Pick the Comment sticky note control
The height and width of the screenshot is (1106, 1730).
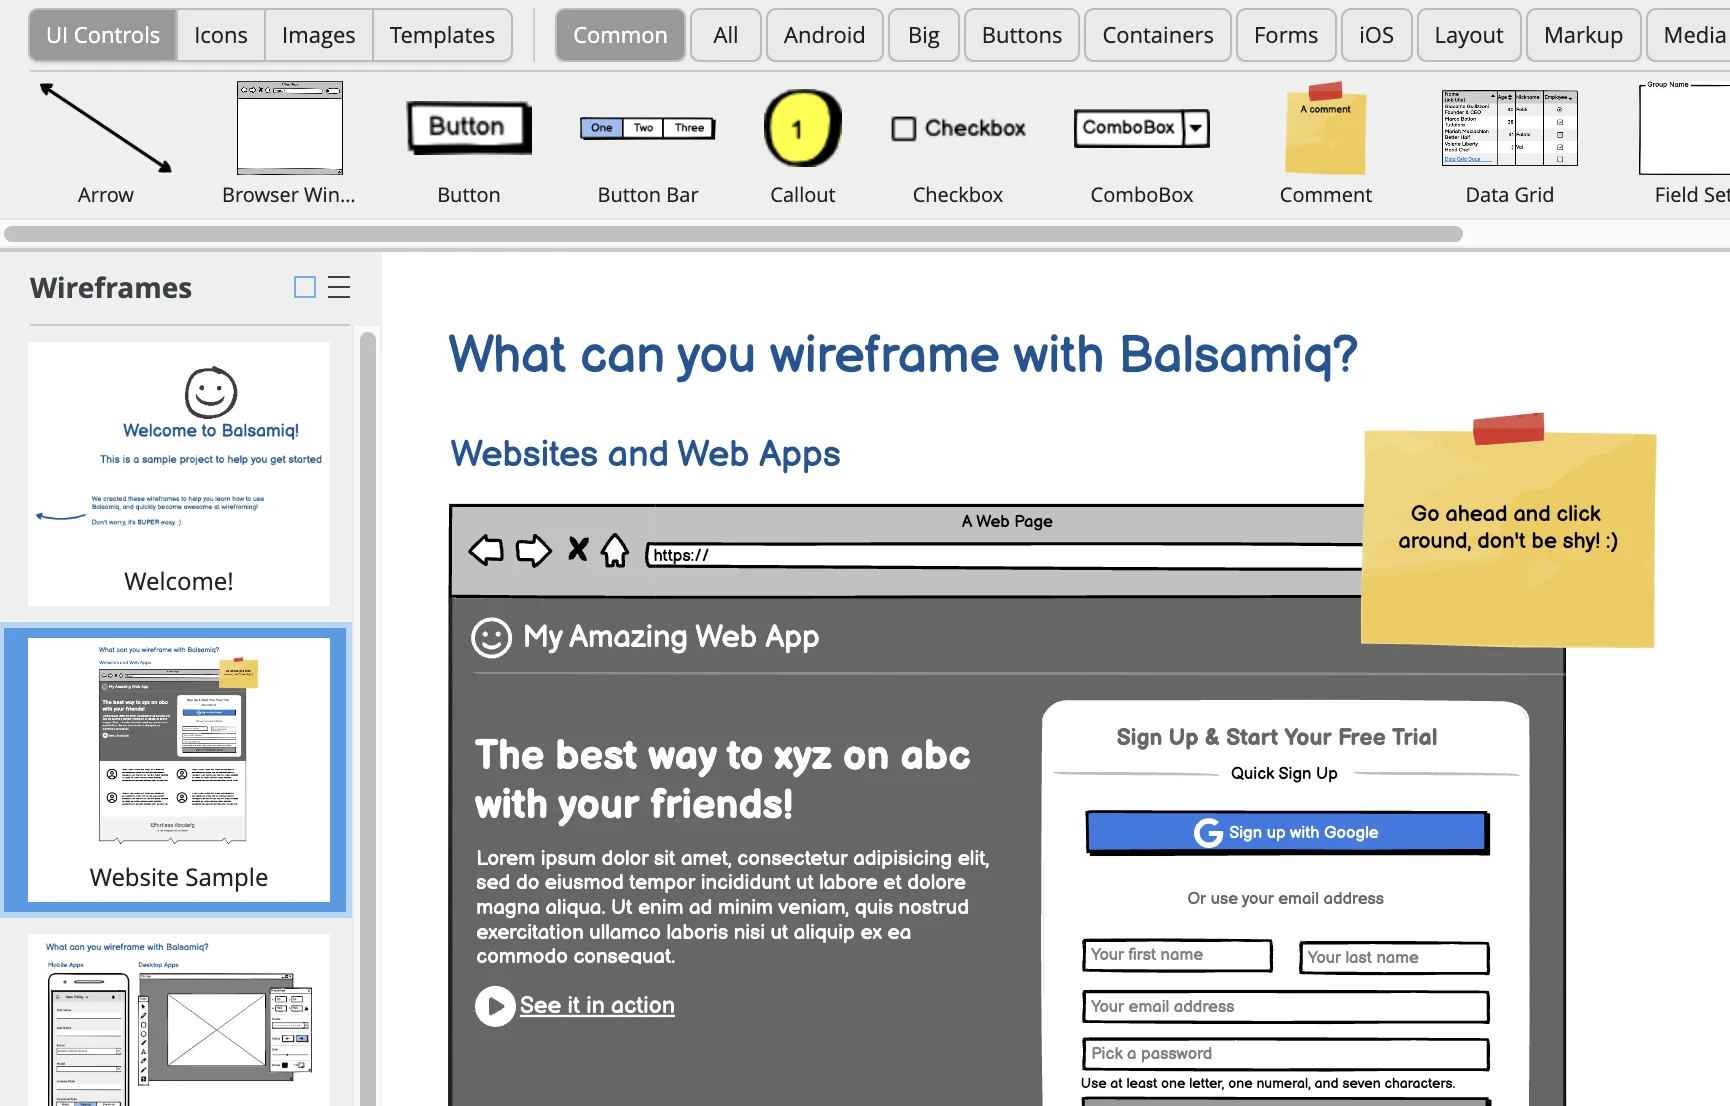(1326, 143)
